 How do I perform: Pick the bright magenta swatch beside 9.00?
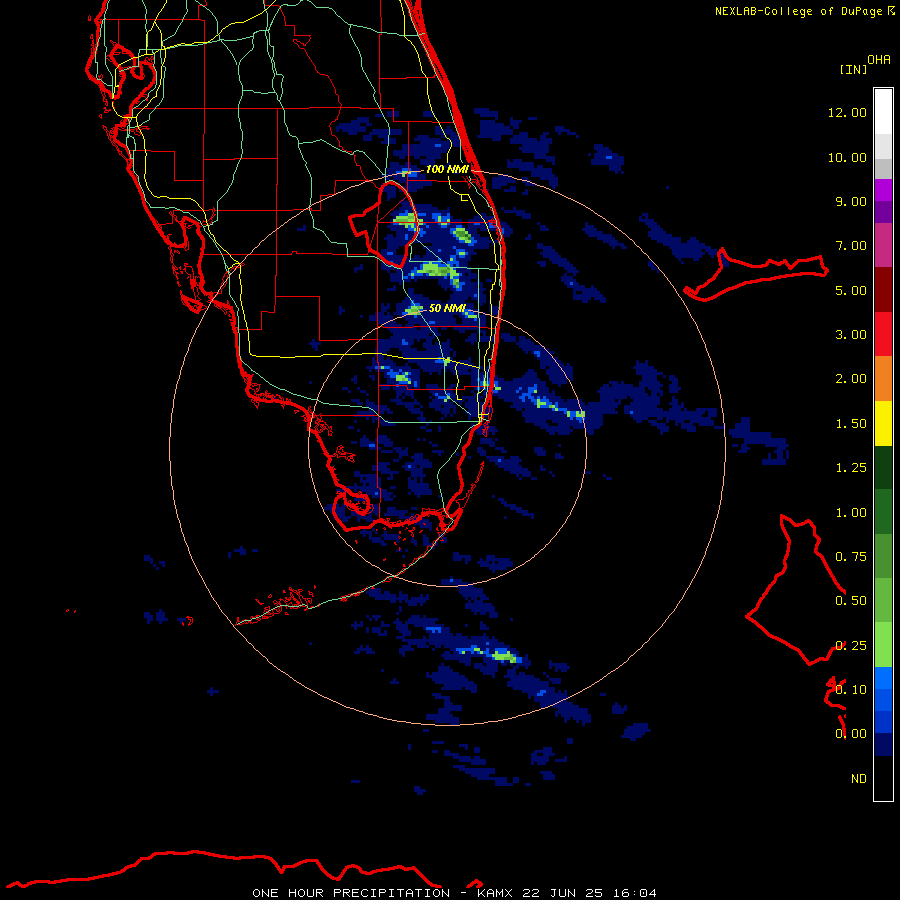883,190
